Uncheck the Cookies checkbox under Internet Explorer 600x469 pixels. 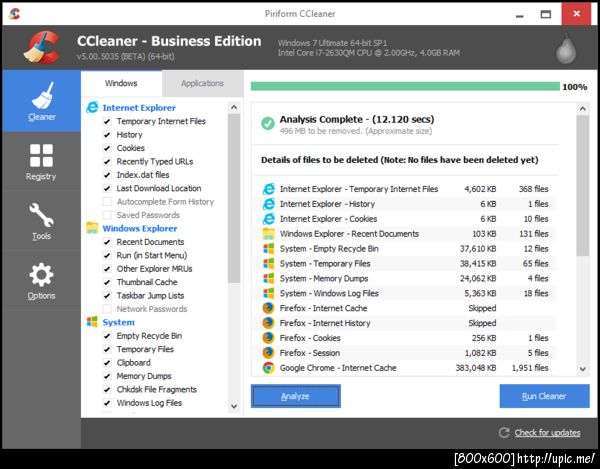point(107,148)
